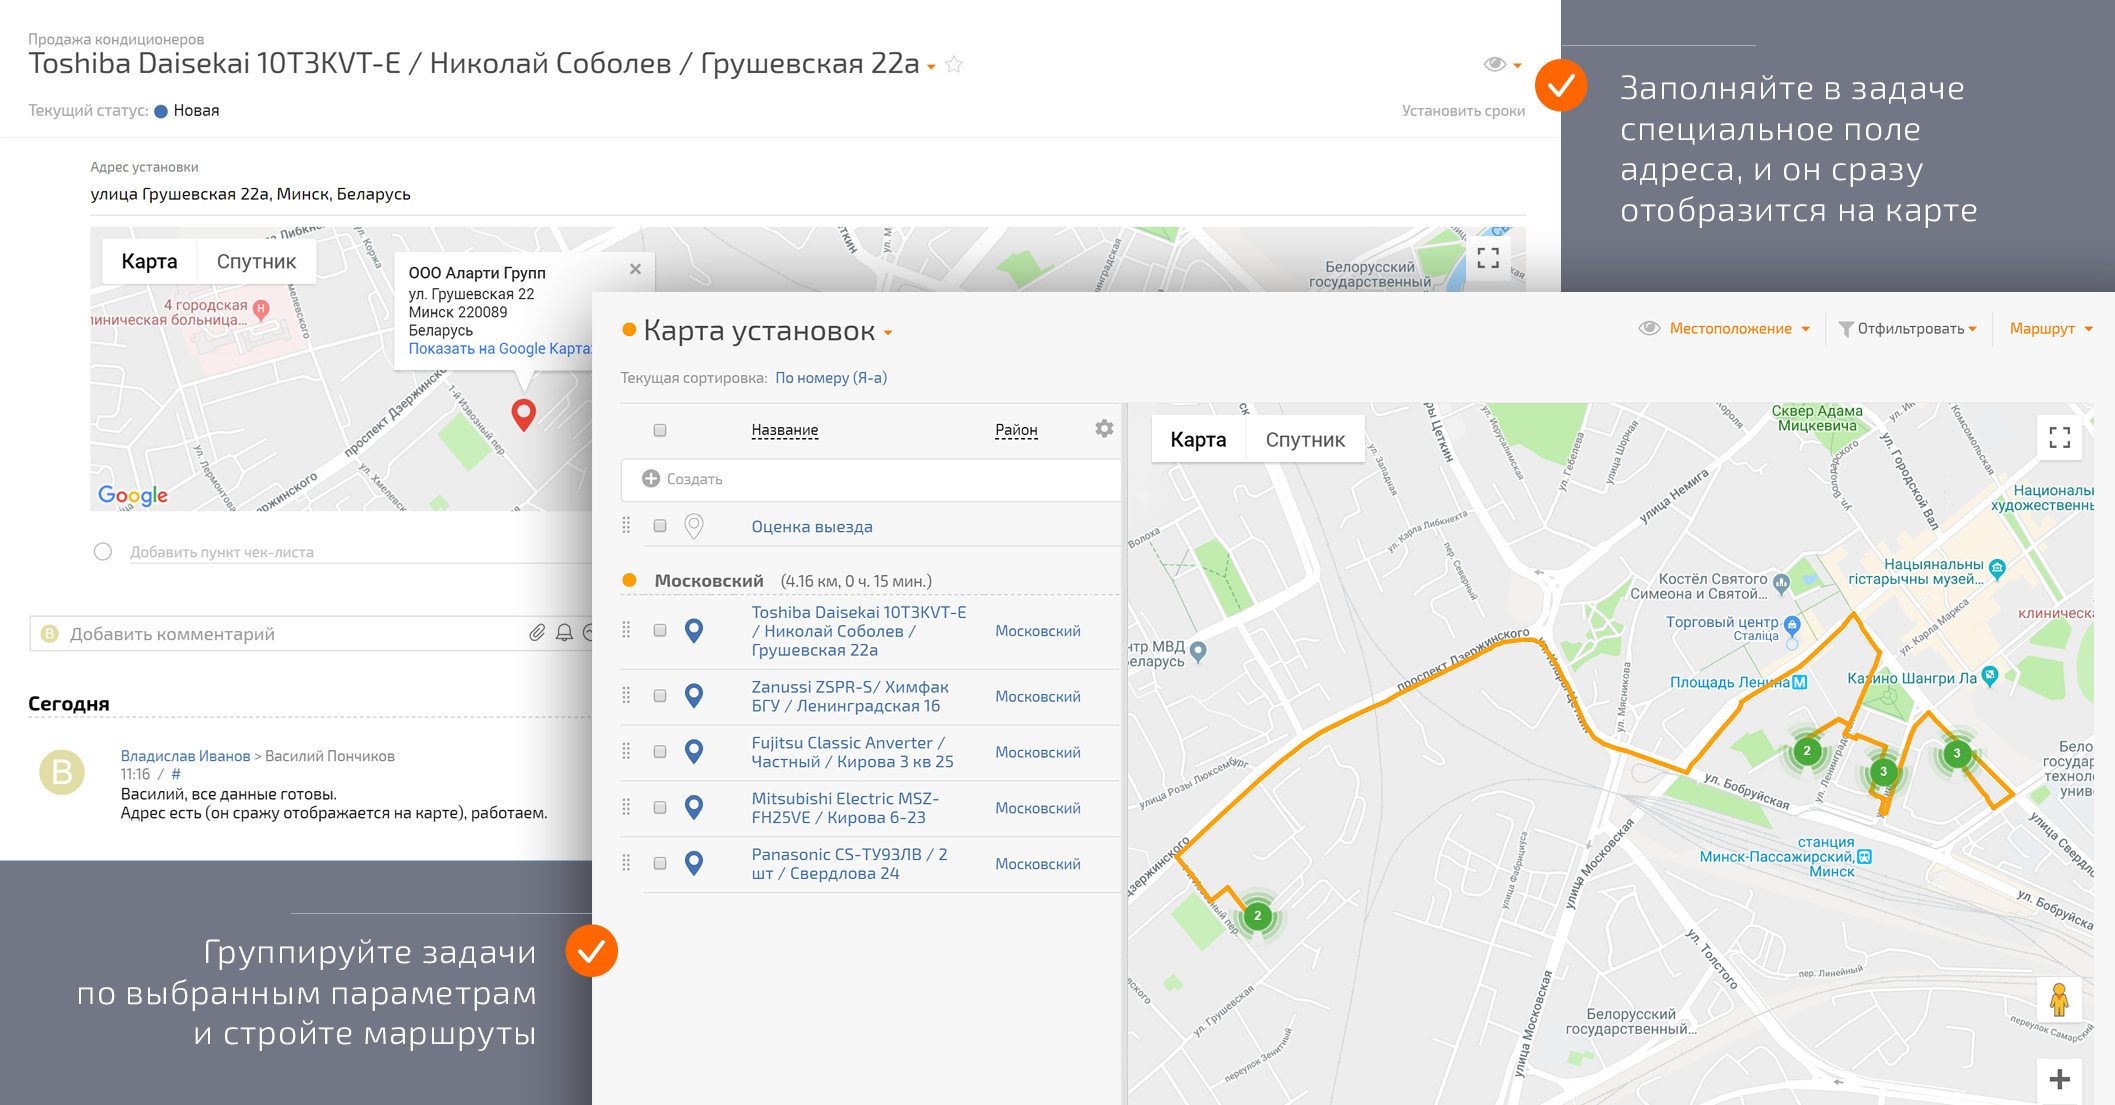Click the red location pin on small map
The height and width of the screenshot is (1105, 2115).
tap(523, 412)
